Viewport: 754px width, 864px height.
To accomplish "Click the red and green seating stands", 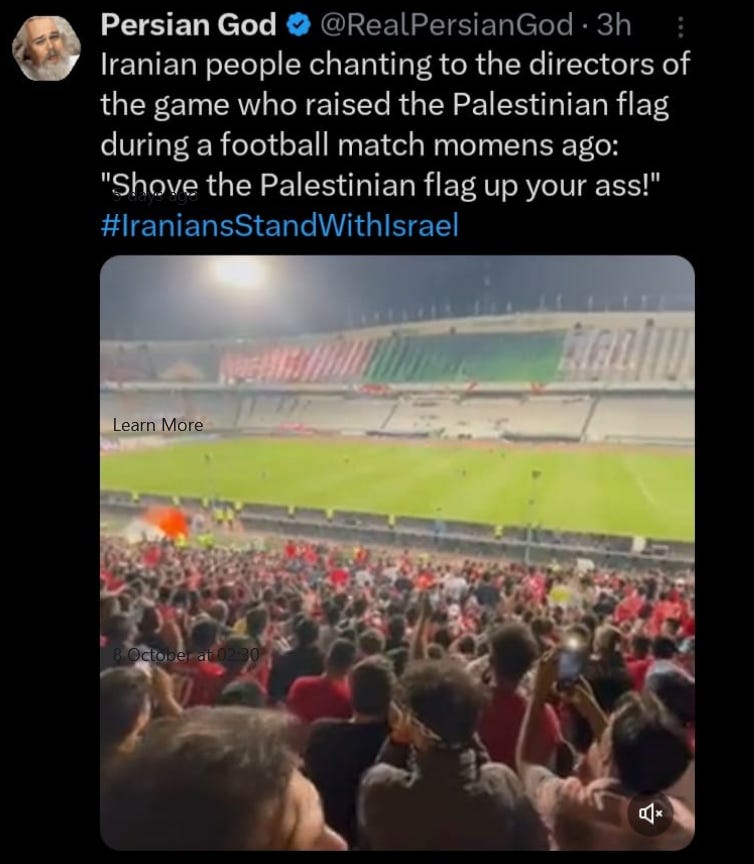I will pyautogui.click(x=392, y=359).
